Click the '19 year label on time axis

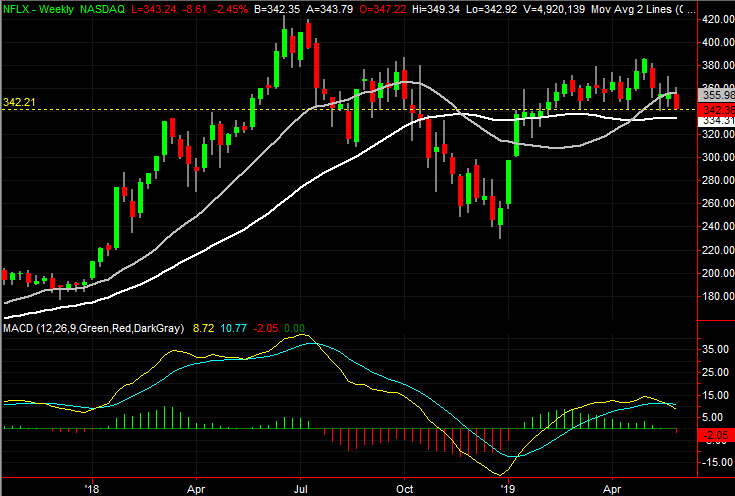(508, 489)
